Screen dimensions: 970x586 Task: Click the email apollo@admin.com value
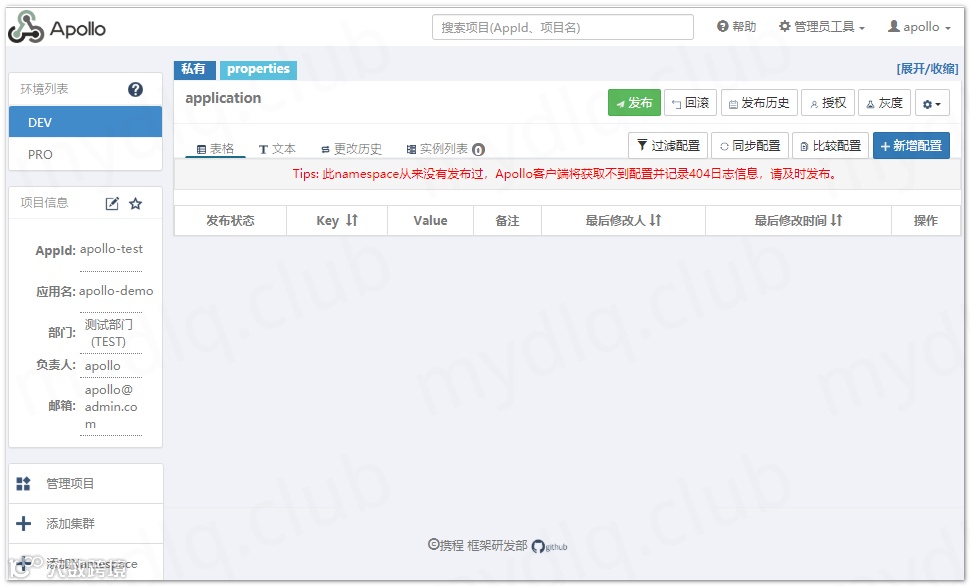pyautogui.click(x=111, y=407)
